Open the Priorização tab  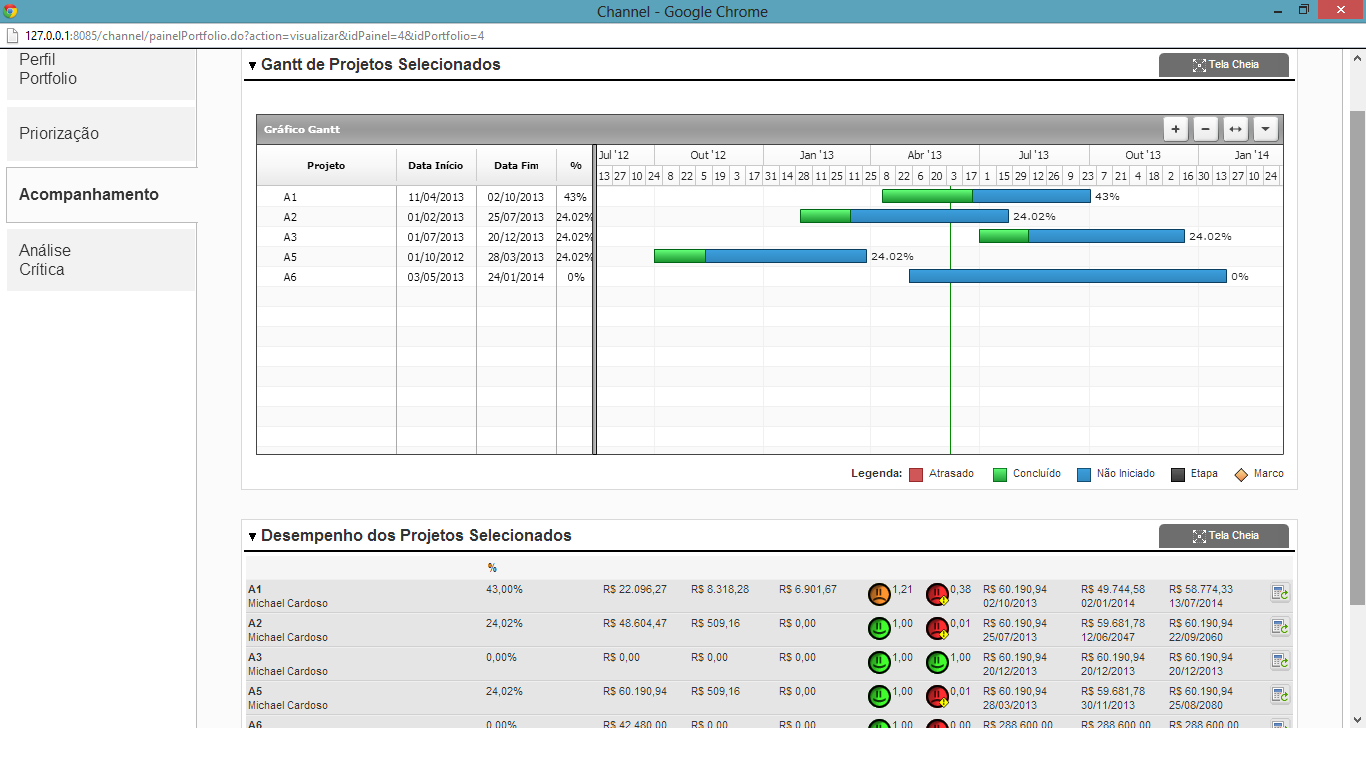[101, 134]
